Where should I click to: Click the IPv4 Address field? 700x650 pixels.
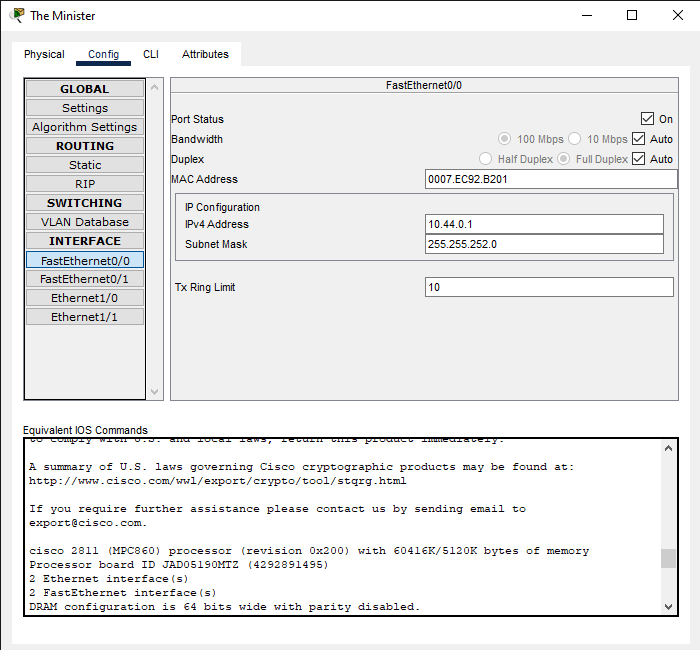[544, 224]
